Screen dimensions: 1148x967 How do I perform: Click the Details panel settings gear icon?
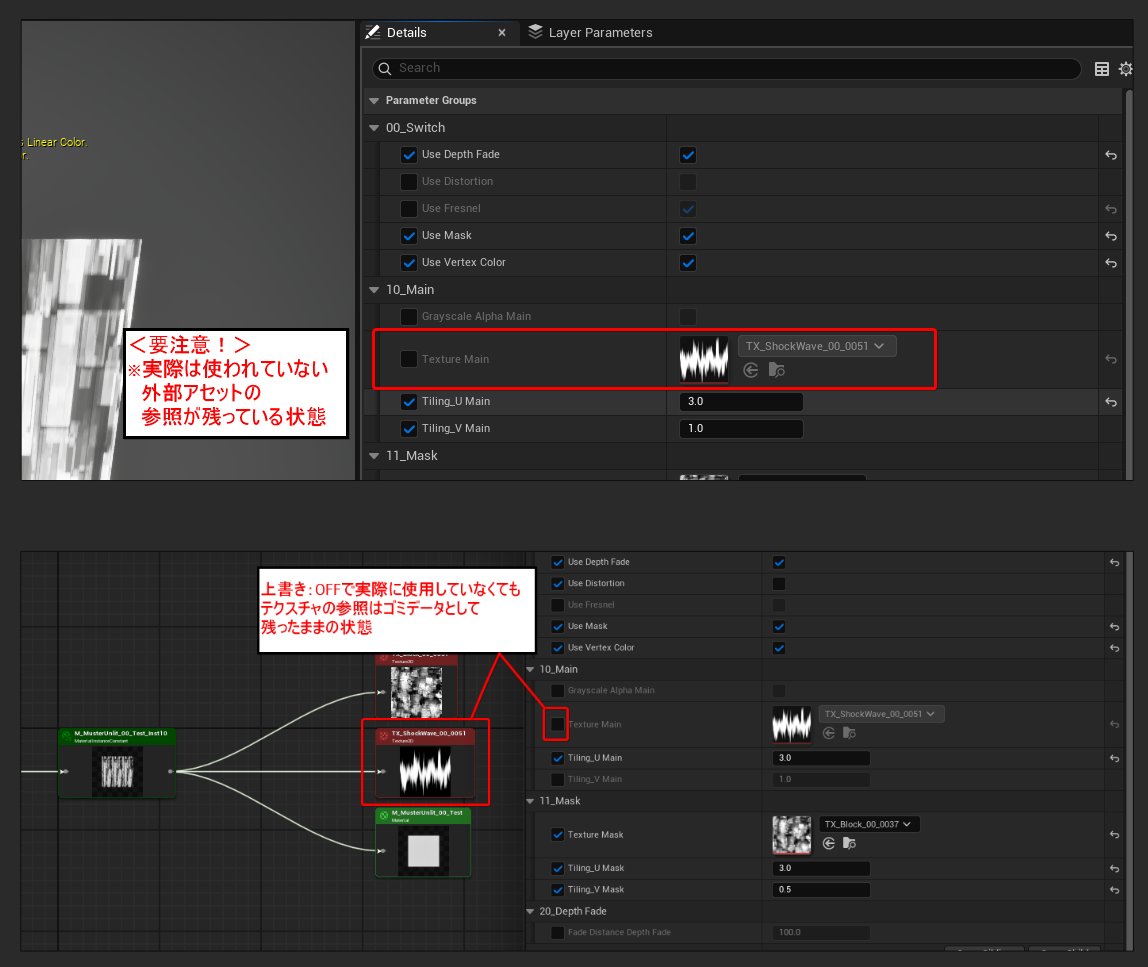[x=1126, y=69]
